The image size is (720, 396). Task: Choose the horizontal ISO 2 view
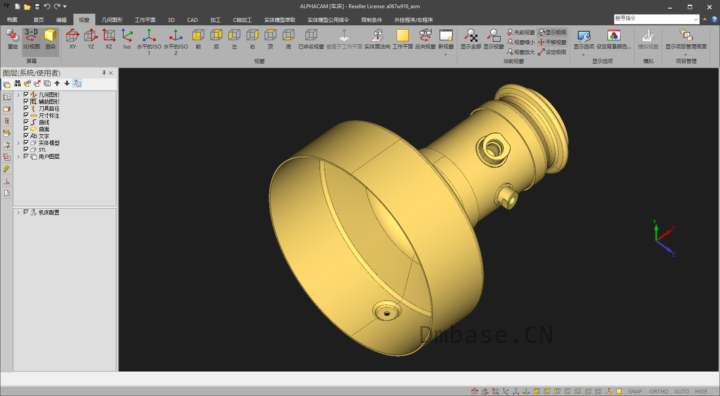(x=175, y=41)
